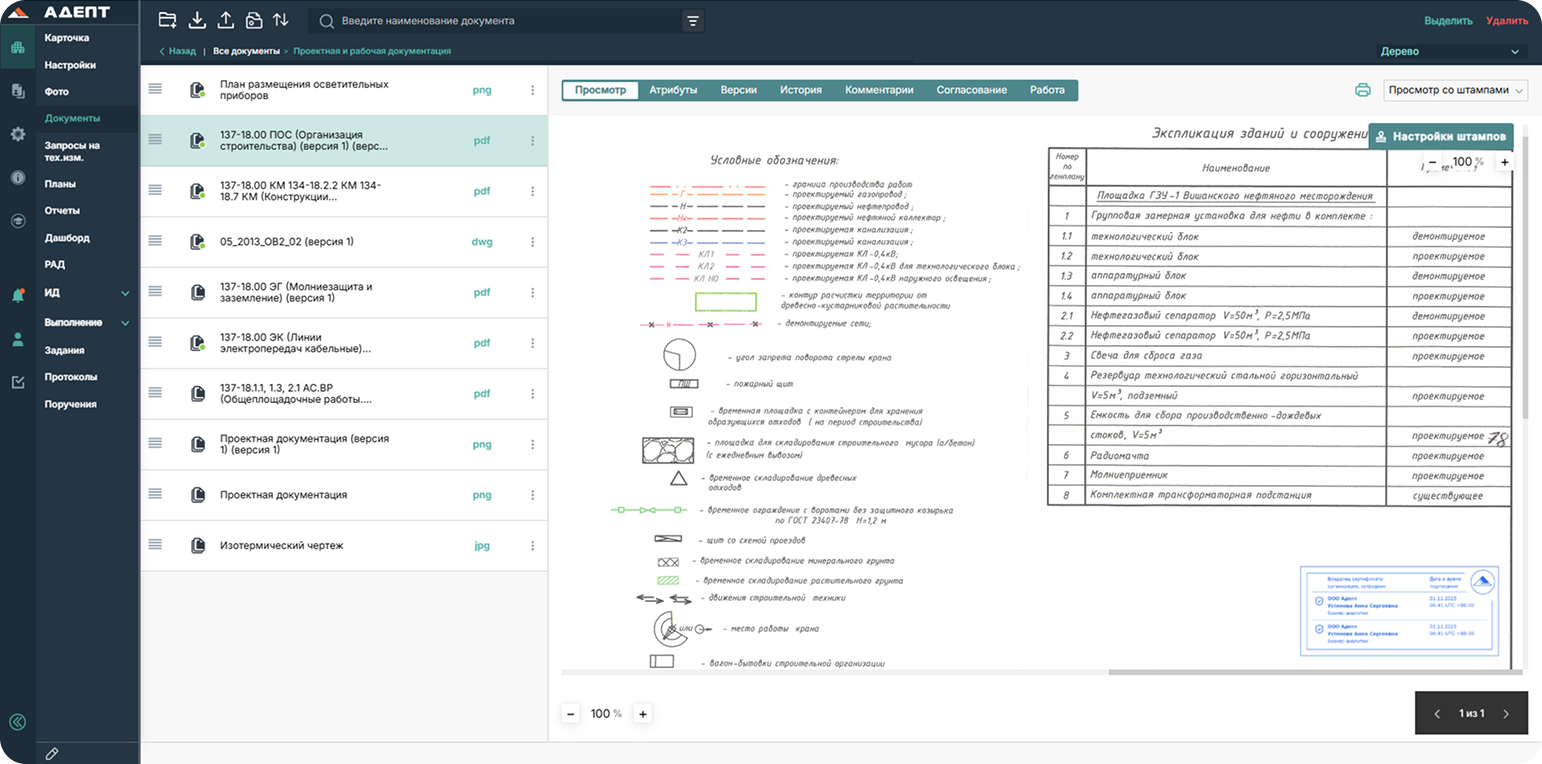Click the Назад back link

point(177,51)
